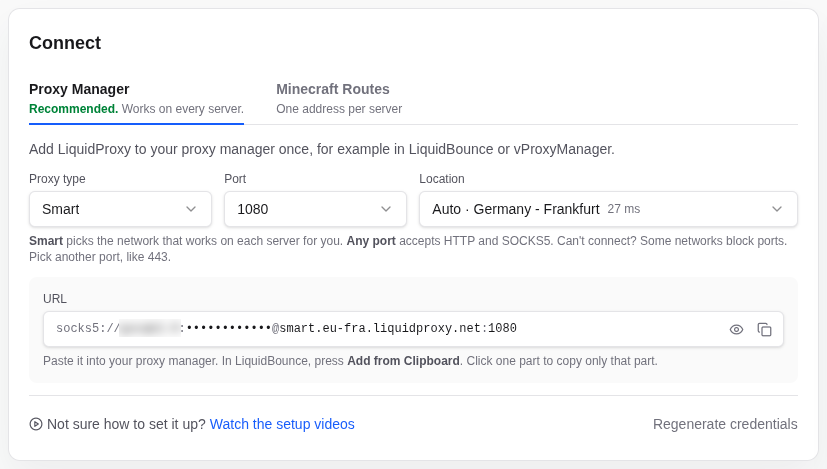Click the Port field label
The height and width of the screenshot is (469, 827).
(x=235, y=179)
